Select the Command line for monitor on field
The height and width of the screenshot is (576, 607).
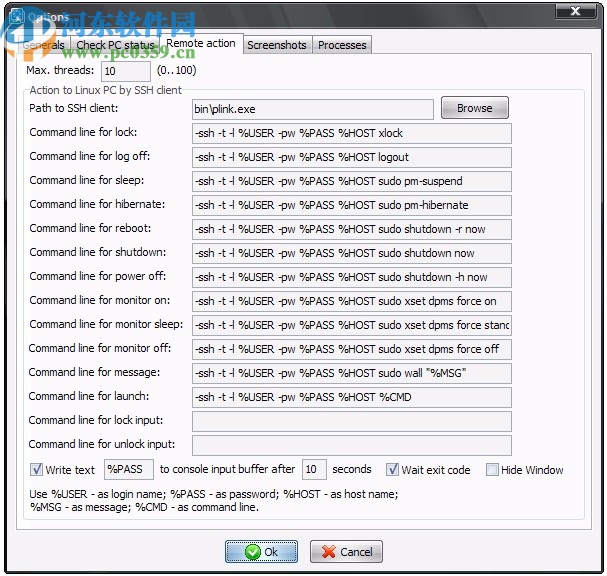[352, 302]
